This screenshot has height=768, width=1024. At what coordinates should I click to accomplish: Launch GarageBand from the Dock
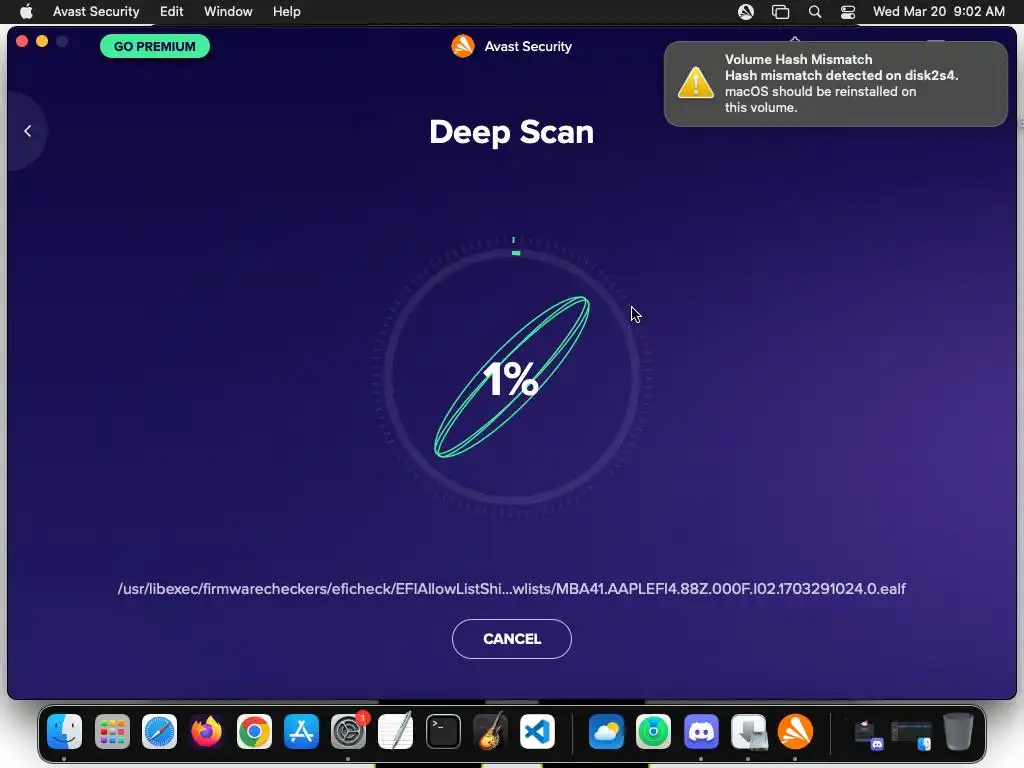(x=490, y=731)
